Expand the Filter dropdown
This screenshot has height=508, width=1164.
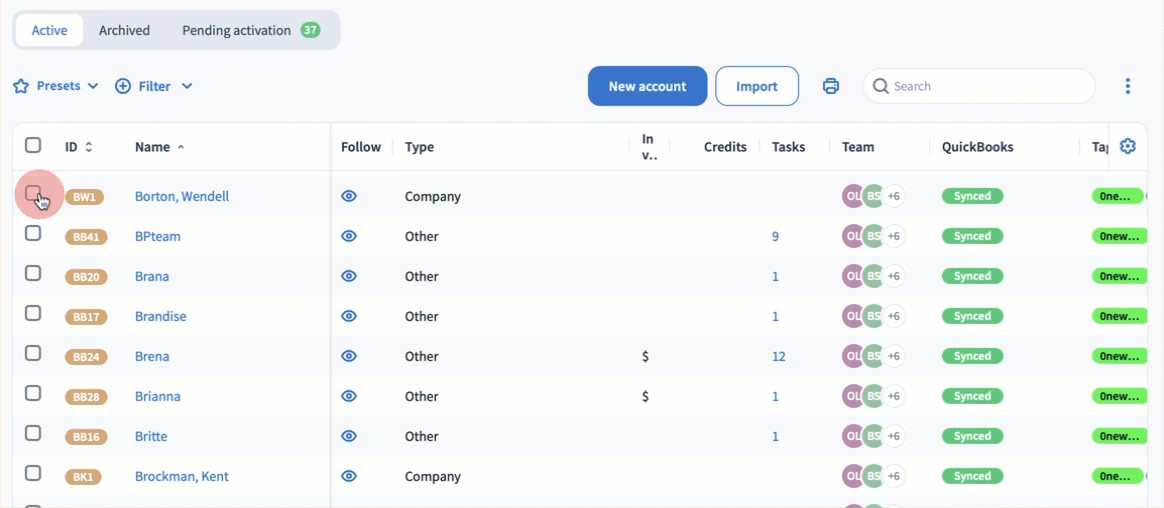click(154, 86)
